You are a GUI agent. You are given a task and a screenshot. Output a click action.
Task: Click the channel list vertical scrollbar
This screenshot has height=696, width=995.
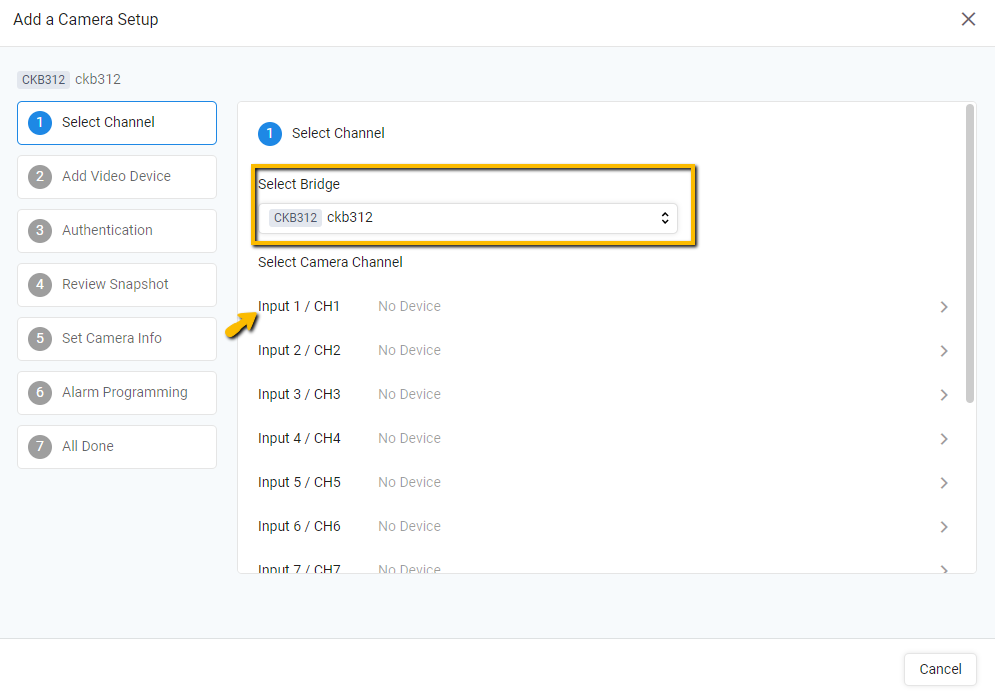[969, 254]
